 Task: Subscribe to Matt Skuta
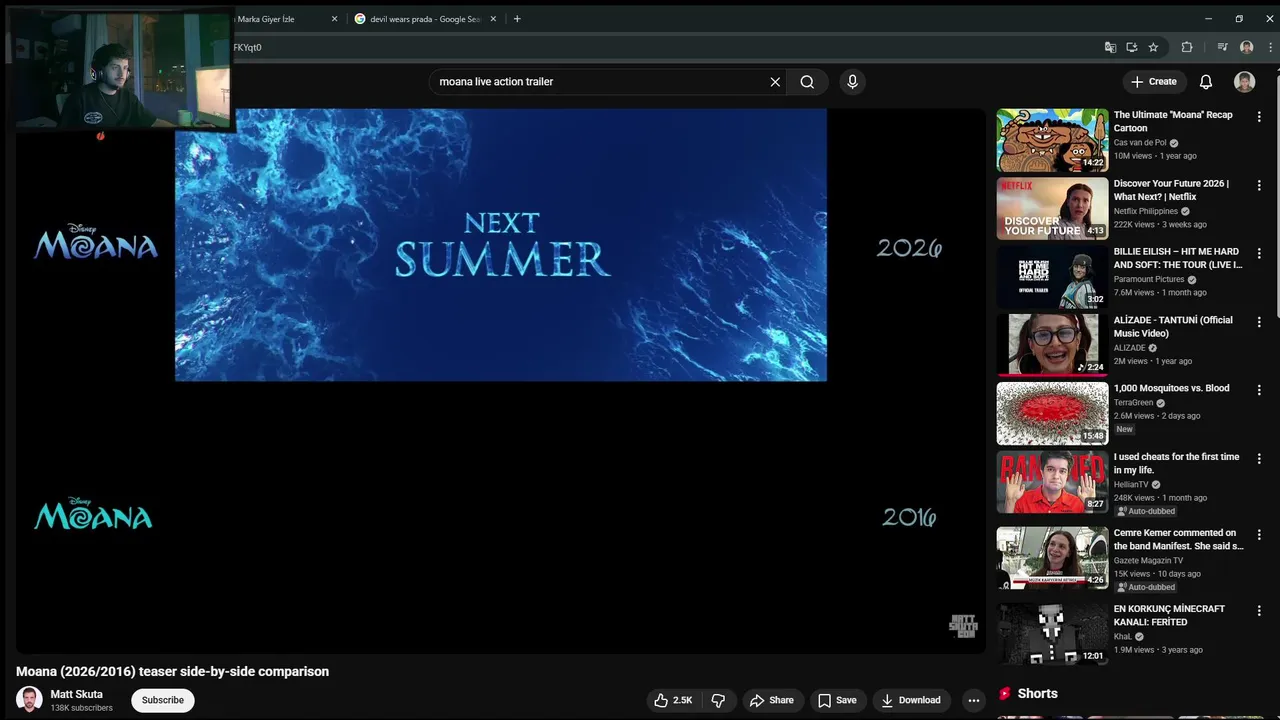click(x=163, y=700)
